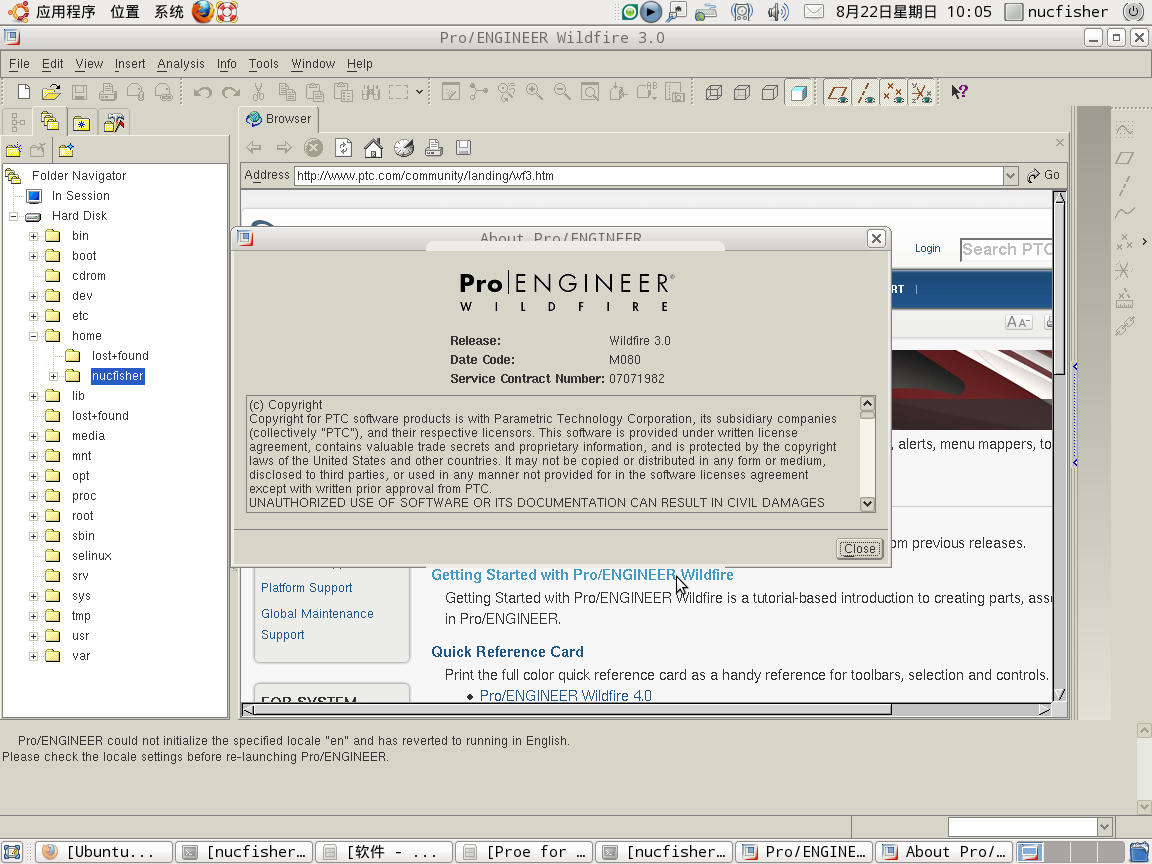Click the browser Save page icon
1152x864 pixels.
click(464, 148)
